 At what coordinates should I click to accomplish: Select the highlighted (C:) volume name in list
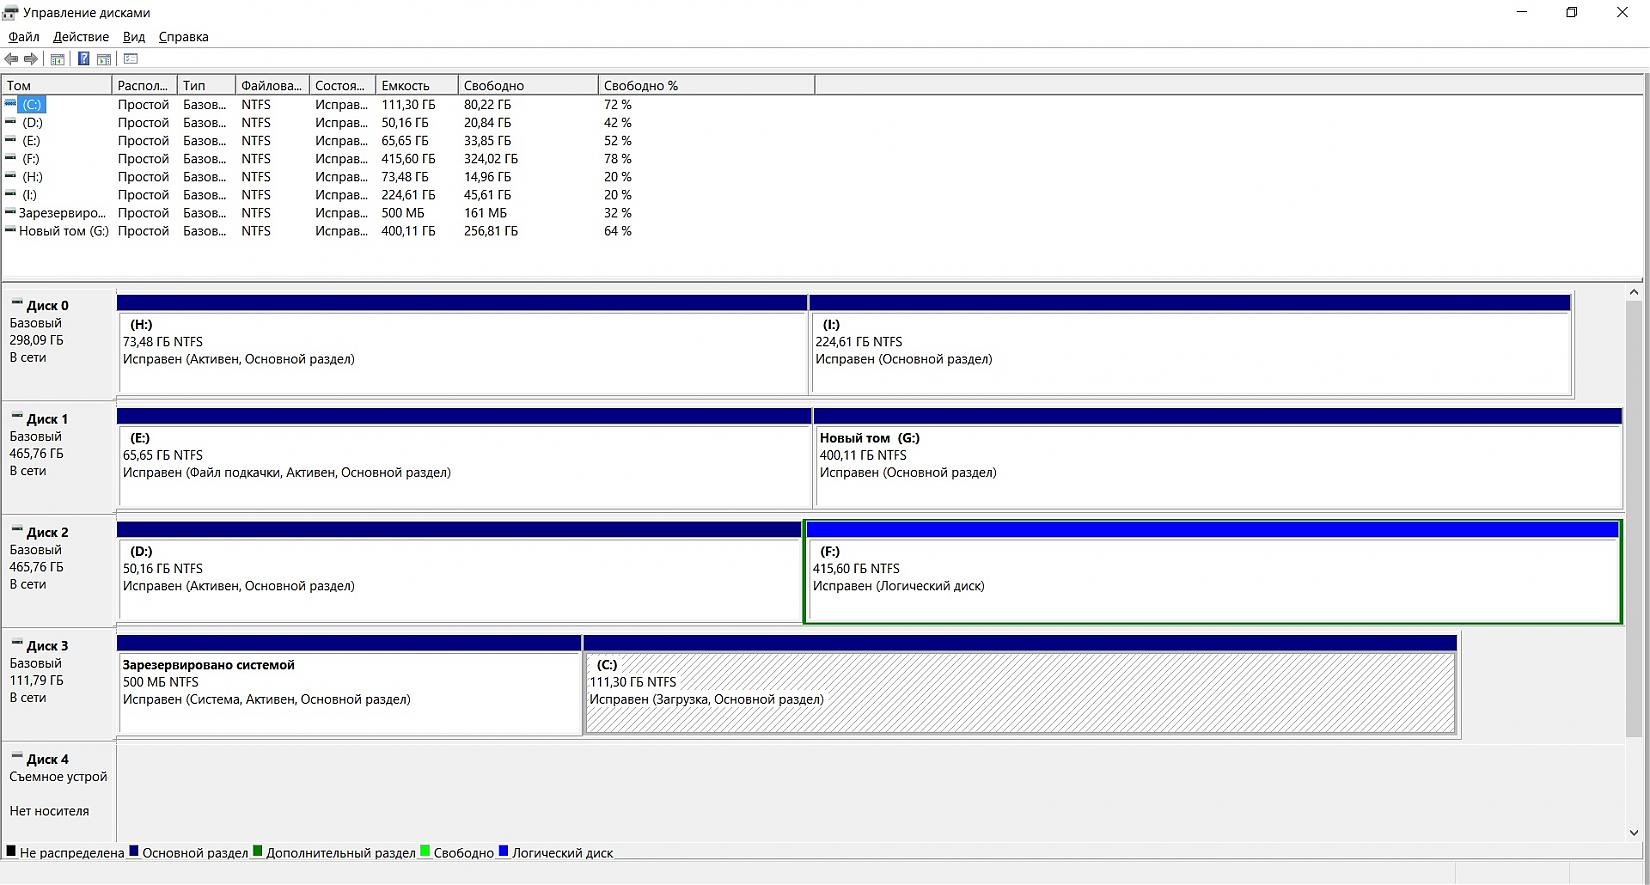click(32, 104)
